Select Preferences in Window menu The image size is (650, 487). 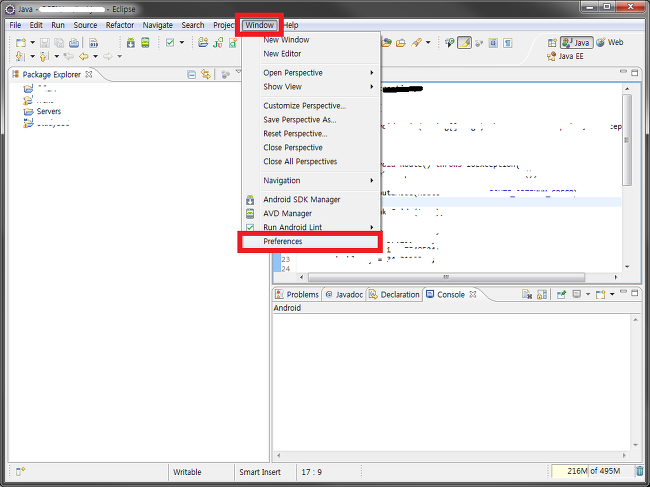(x=309, y=242)
